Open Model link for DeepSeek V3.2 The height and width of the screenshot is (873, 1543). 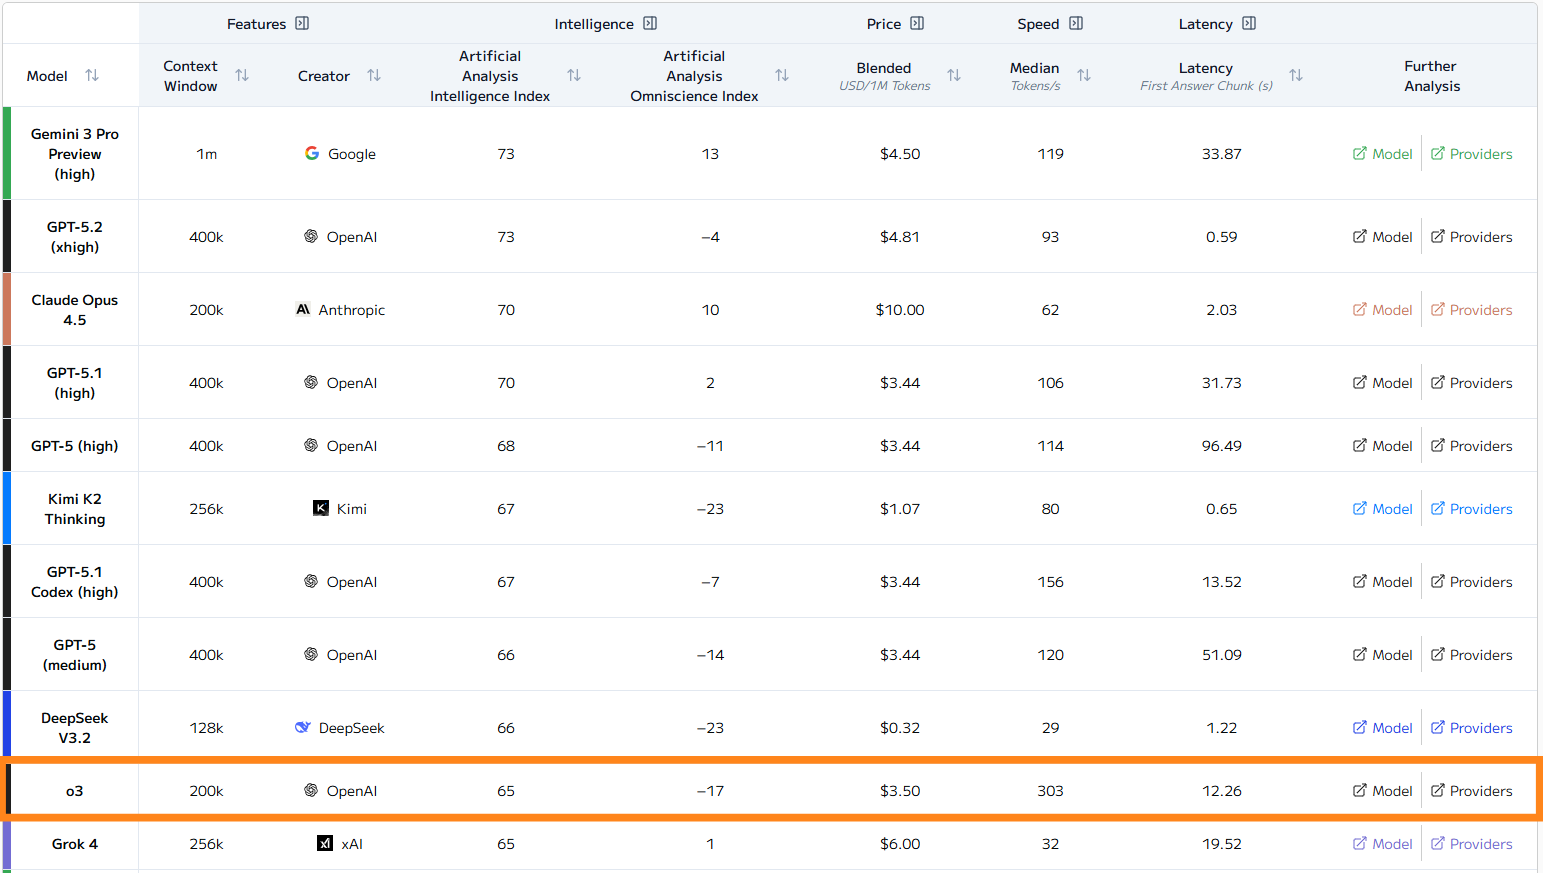click(x=1383, y=728)
